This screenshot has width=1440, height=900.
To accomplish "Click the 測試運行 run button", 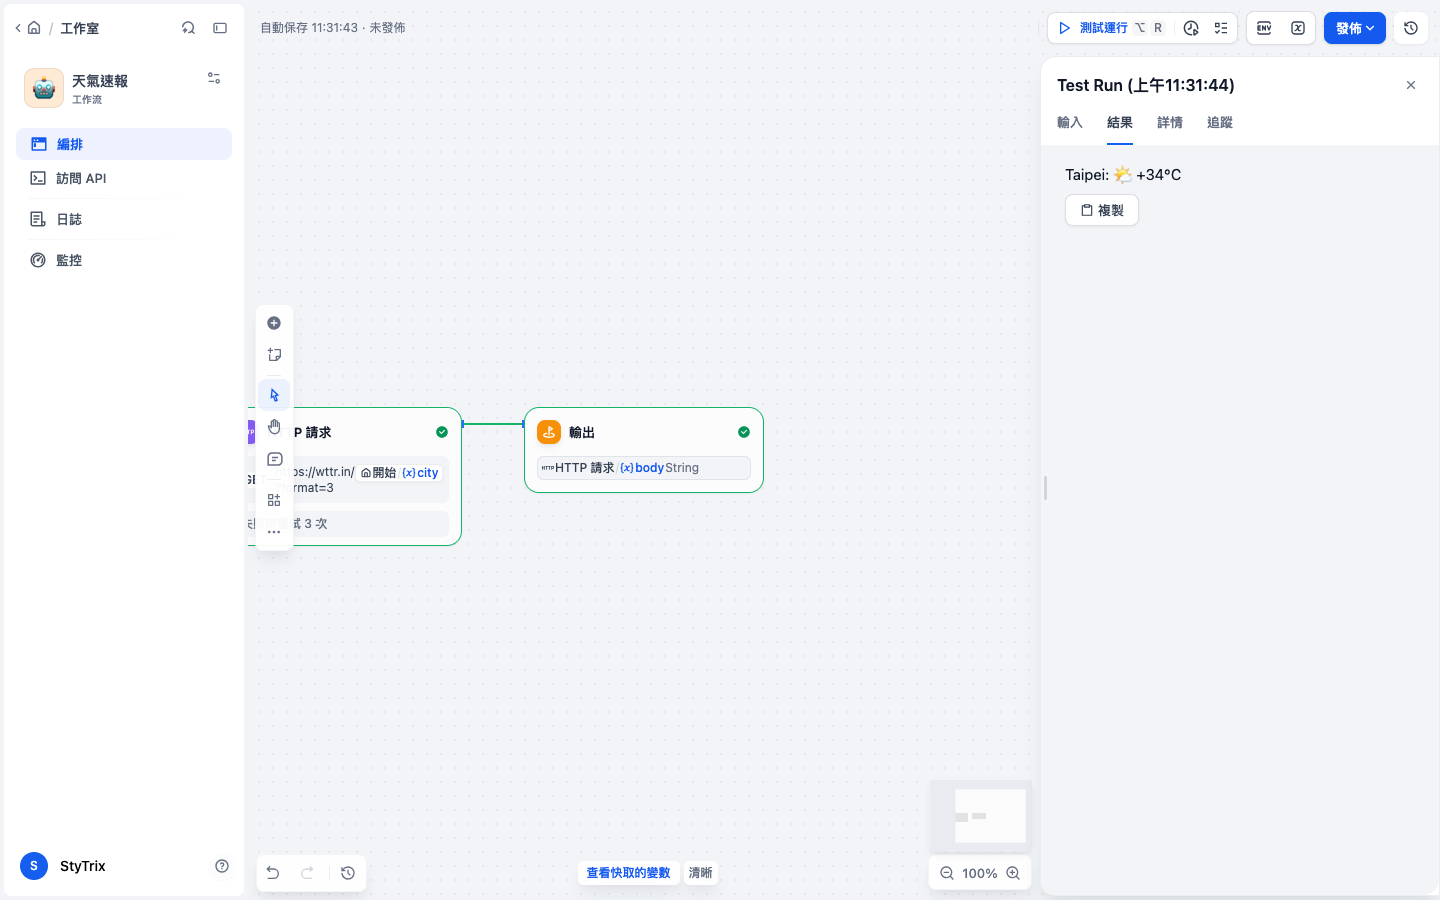I will (1110, 28).
